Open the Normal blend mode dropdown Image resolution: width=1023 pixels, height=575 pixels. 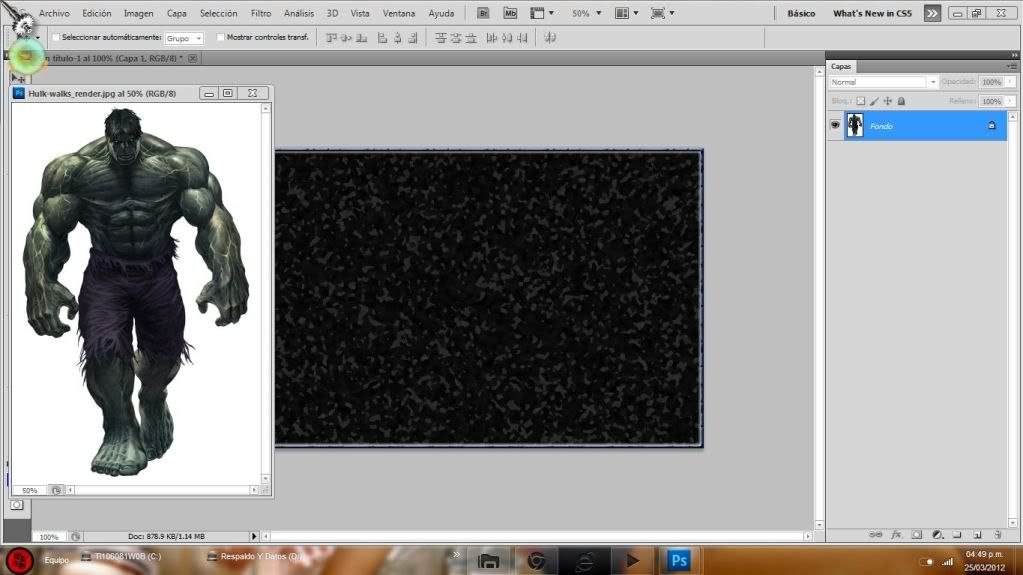point(883,82)
